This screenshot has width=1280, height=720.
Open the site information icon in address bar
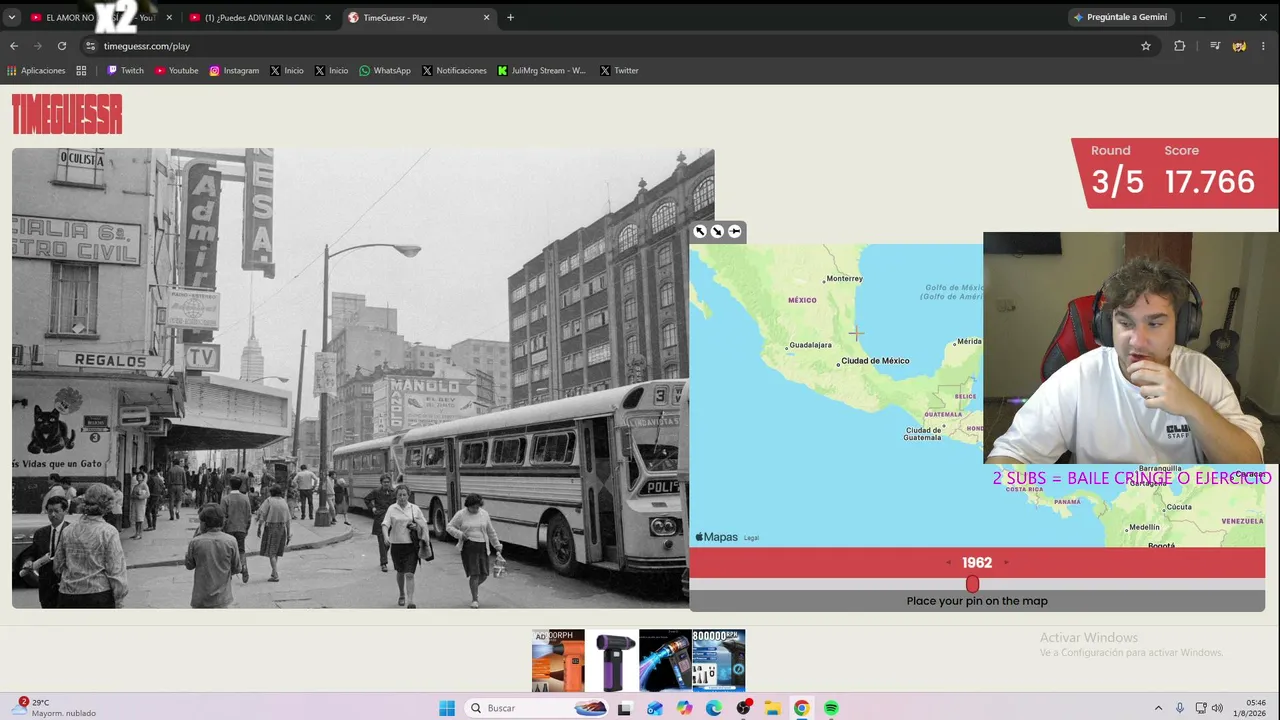pos(90,46)
